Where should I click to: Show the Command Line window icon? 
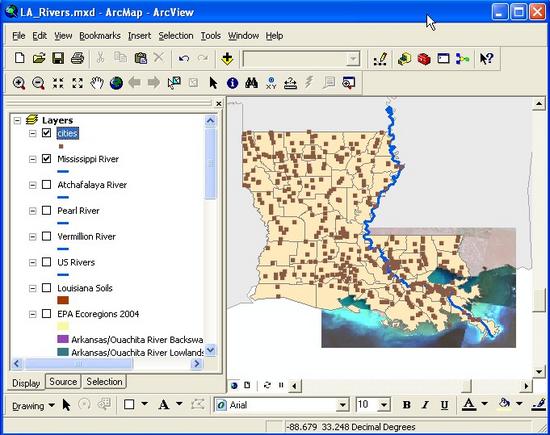click(x=443, y=58)
